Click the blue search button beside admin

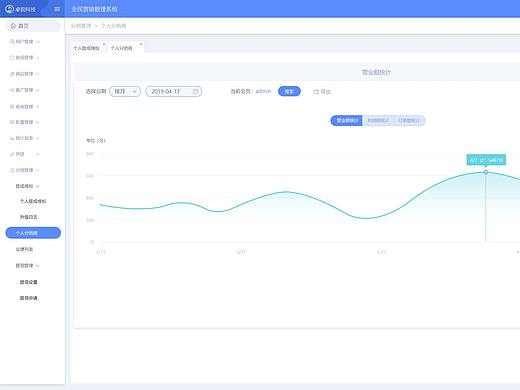point(289,91)
